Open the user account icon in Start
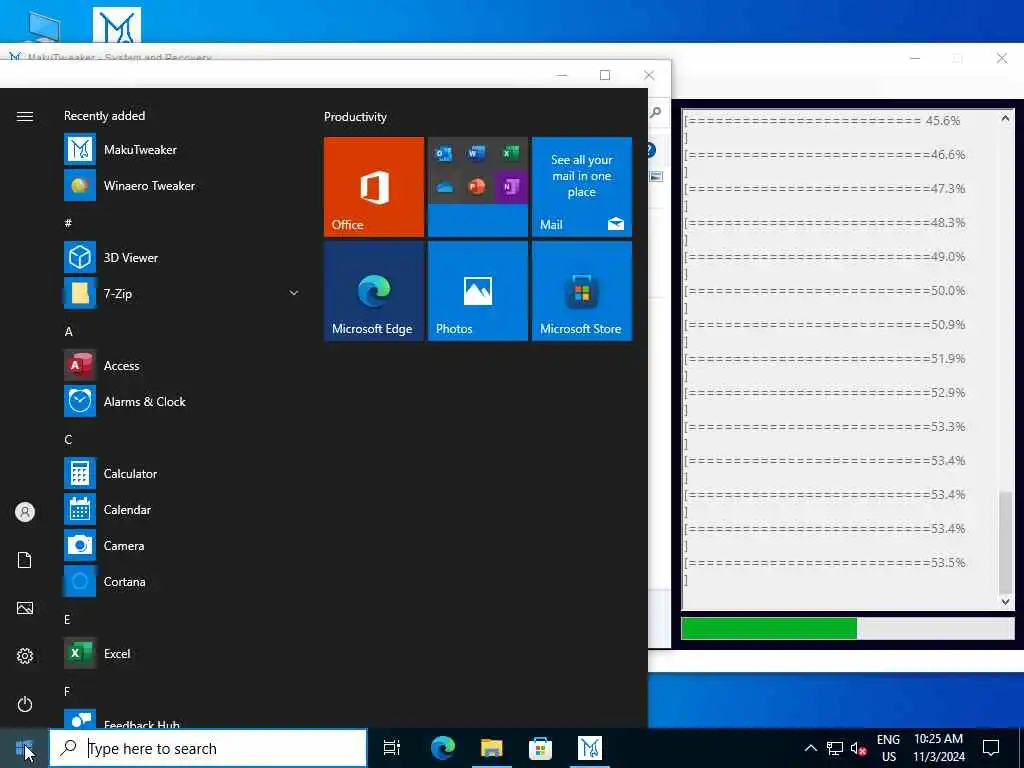 (x=25, y=512)
